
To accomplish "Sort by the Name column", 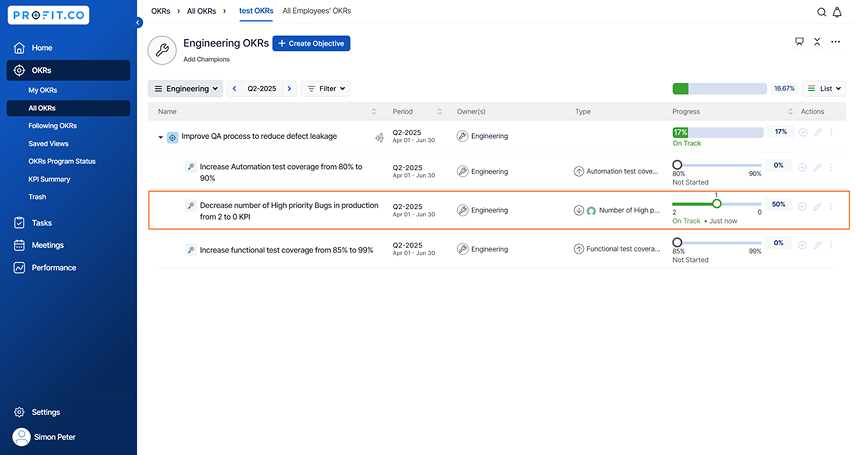I will 374,111.
